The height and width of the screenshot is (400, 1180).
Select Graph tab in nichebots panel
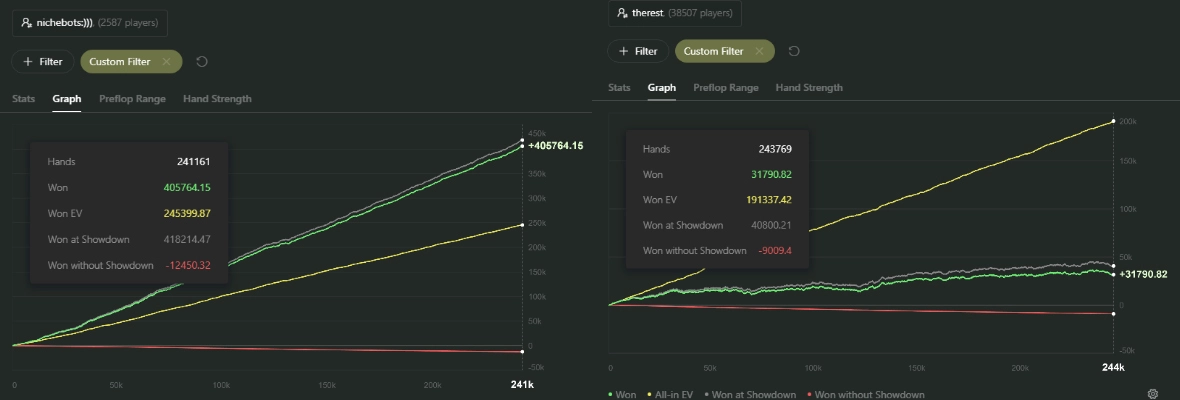pos(67,98)
